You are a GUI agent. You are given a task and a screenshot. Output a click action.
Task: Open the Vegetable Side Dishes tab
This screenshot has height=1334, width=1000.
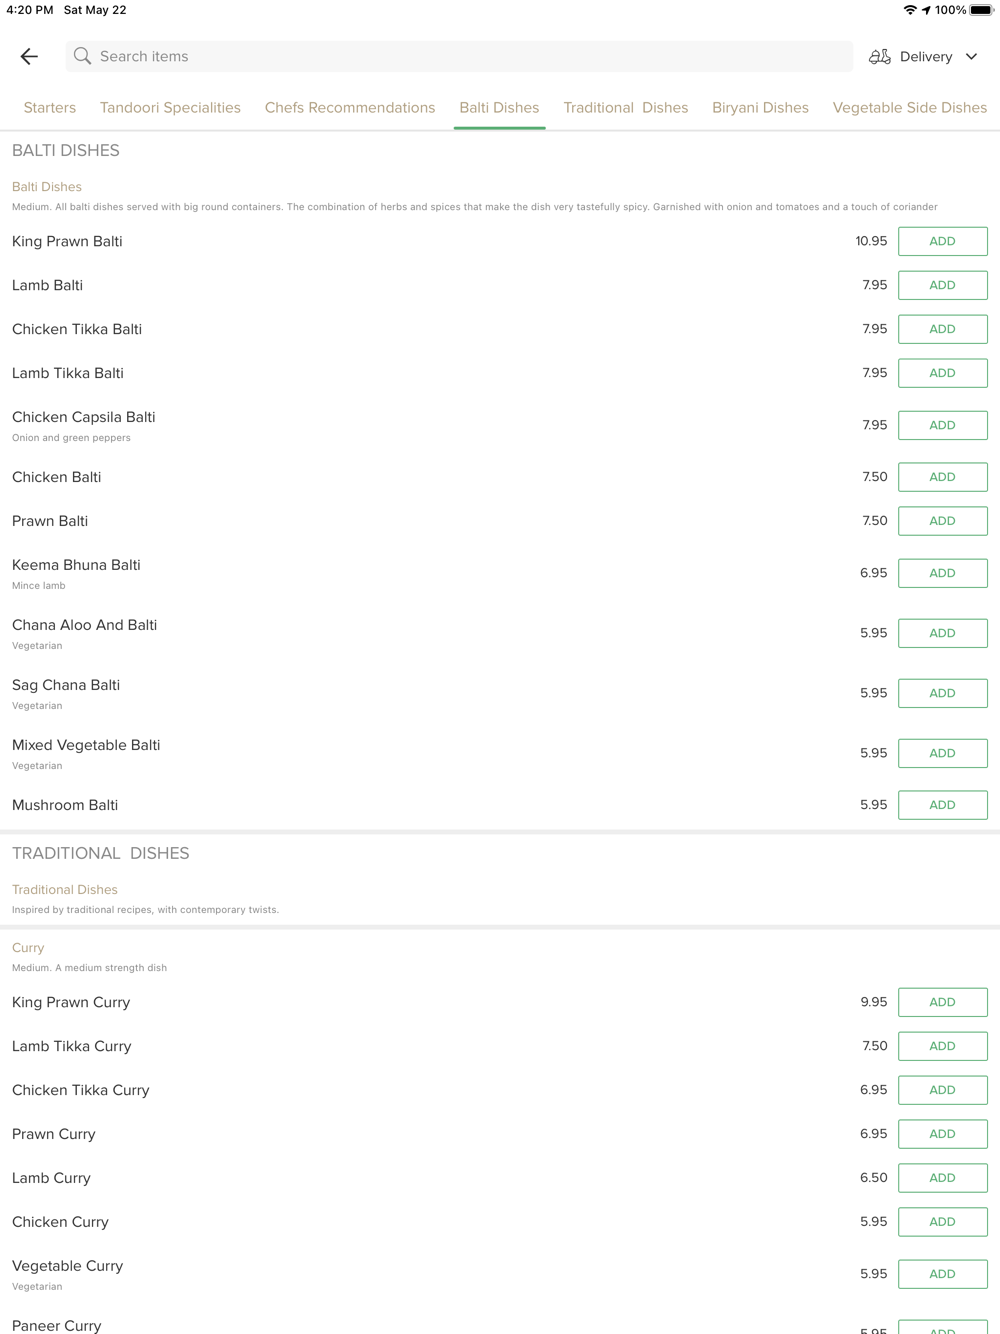pos(910,108)
